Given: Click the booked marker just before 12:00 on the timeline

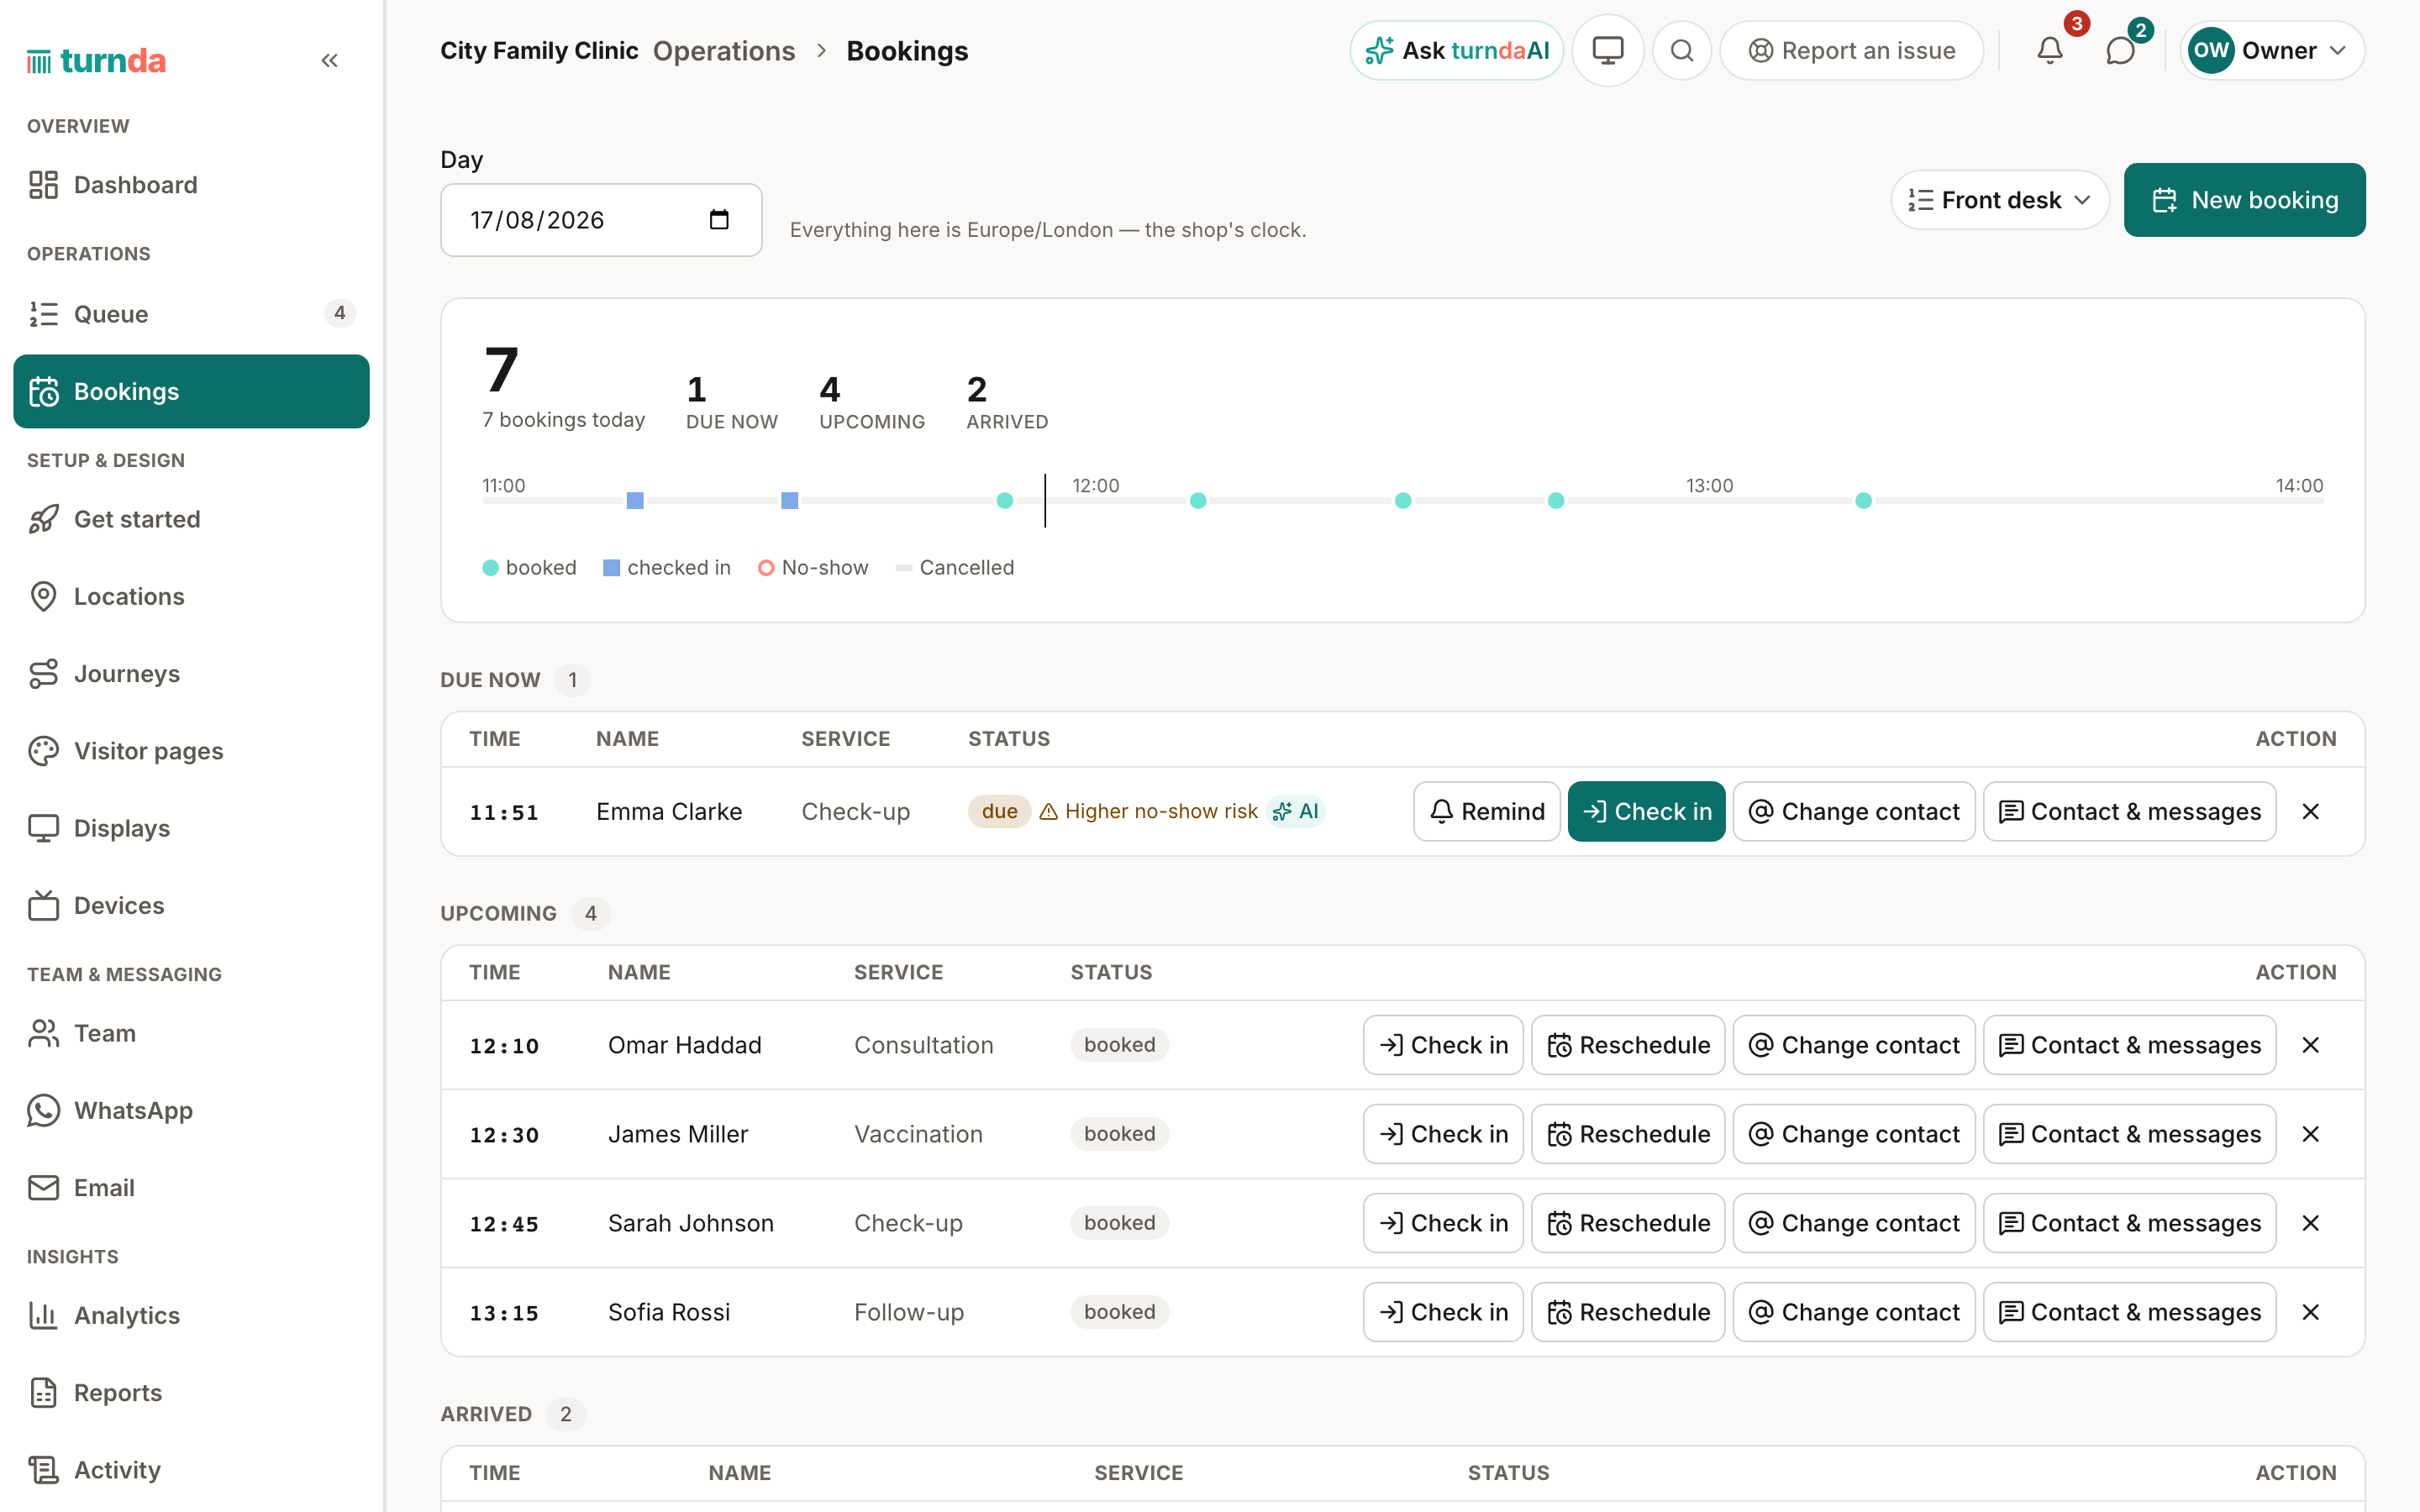Looking at the screenshot, I should (1005, 500).
